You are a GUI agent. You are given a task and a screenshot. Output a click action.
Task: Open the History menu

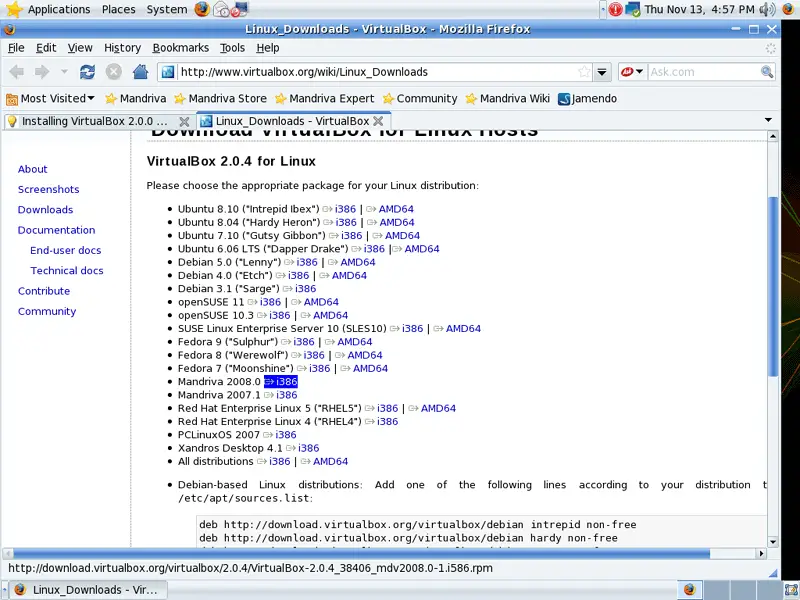[122, 48]
